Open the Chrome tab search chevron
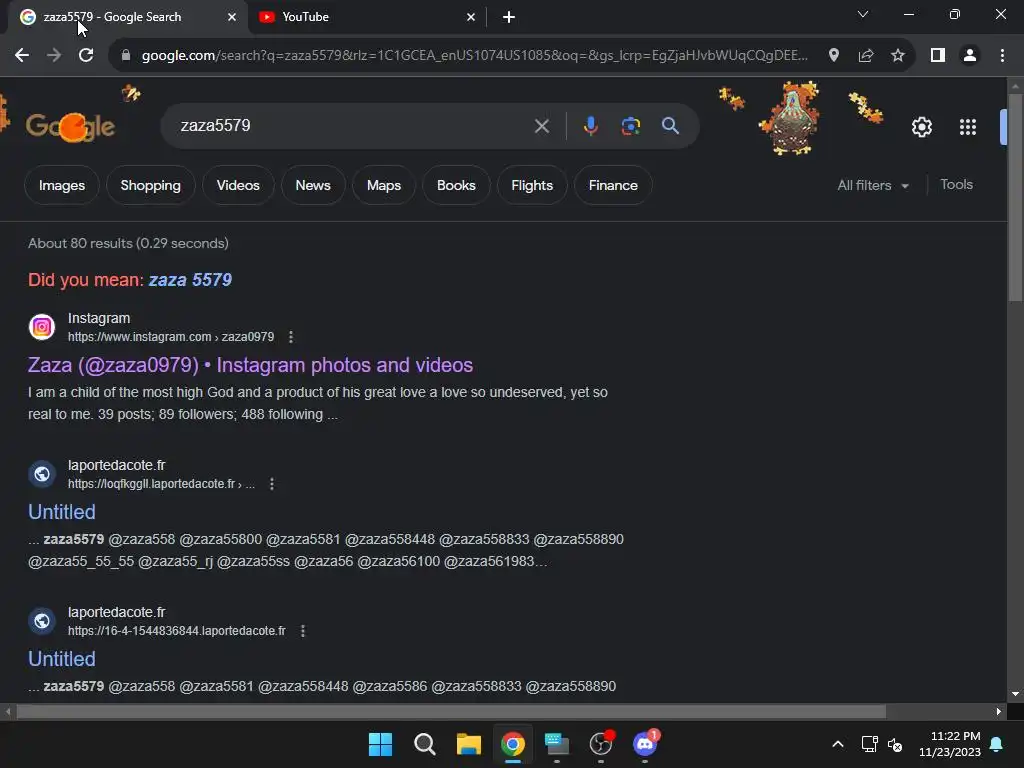1024x768 pixels. [x=863, y=14]
